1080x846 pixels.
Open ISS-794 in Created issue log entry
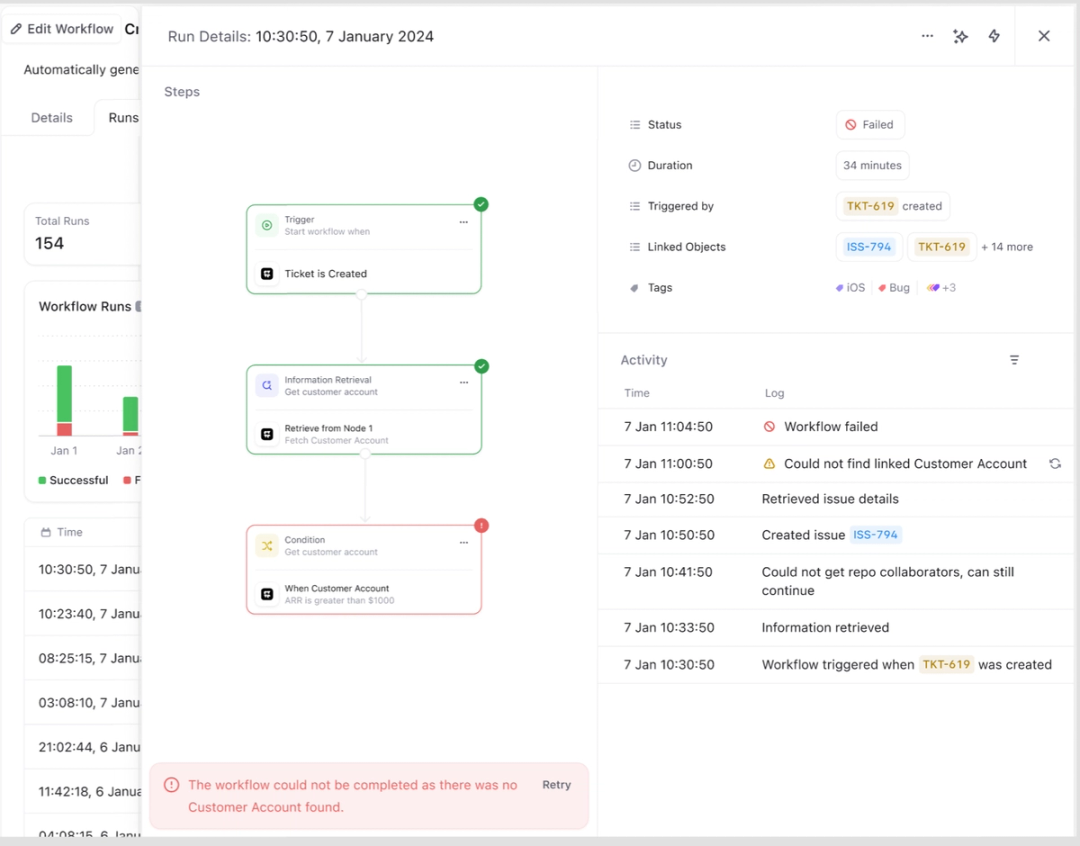click(x=875, y=535)
